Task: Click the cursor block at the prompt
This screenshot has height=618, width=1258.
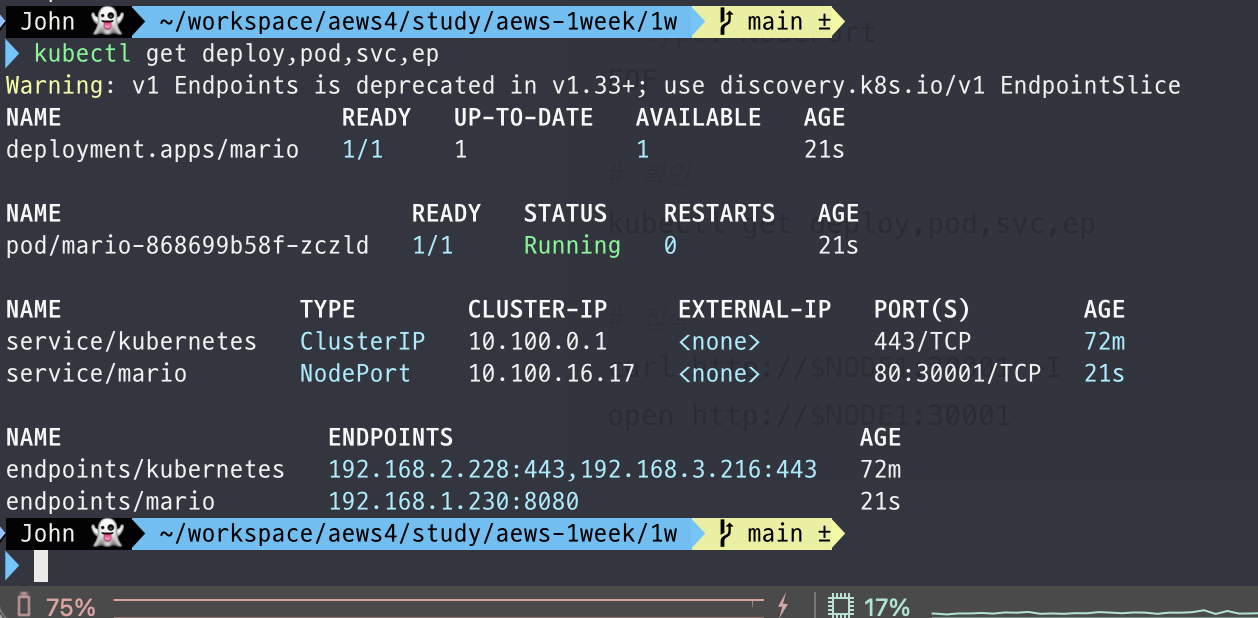Action: (41, 565)
